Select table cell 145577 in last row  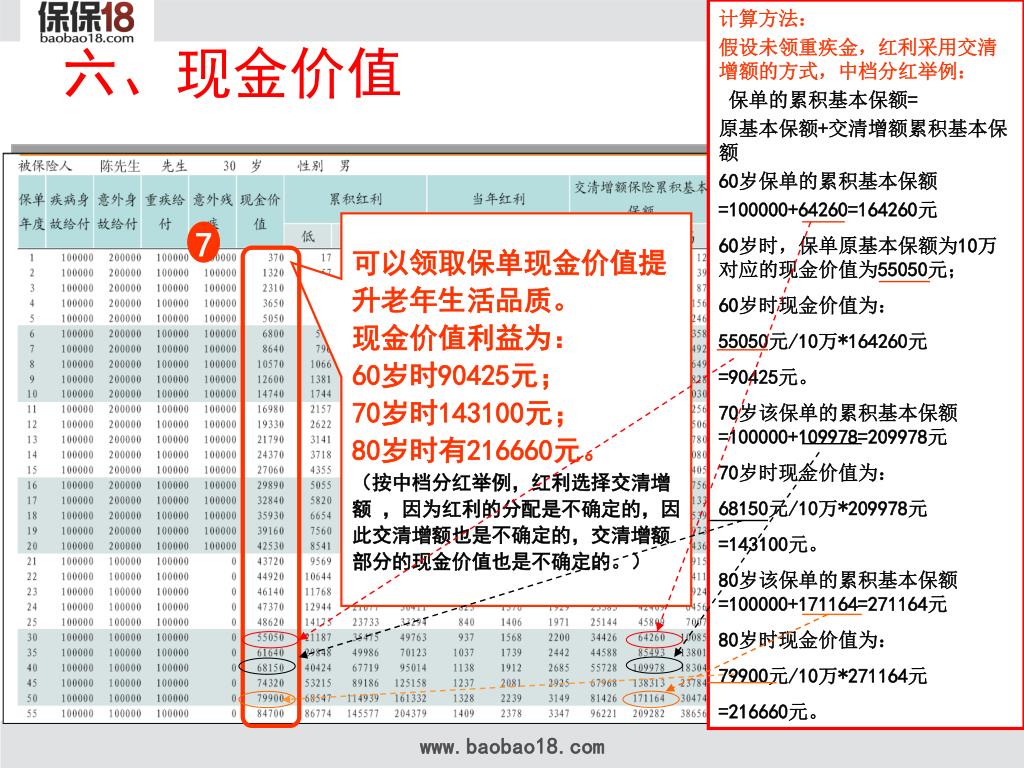point(363,713)
